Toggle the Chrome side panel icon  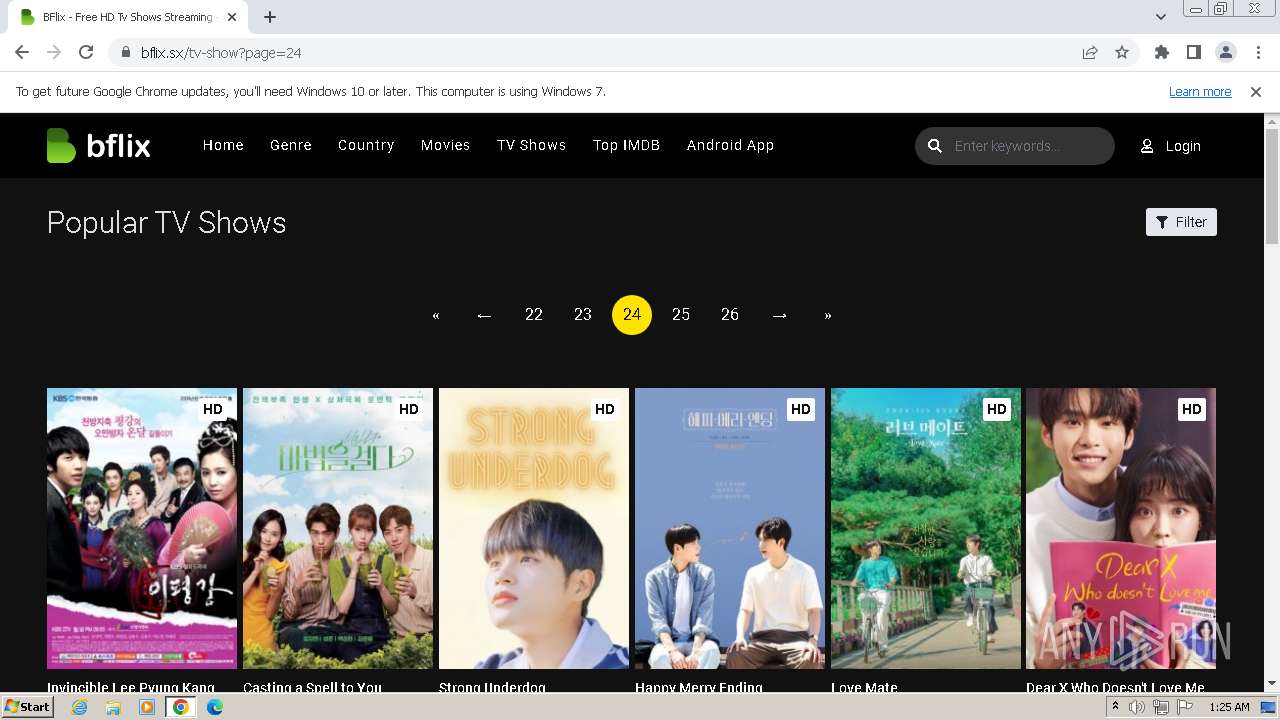tap(1194, 53)
